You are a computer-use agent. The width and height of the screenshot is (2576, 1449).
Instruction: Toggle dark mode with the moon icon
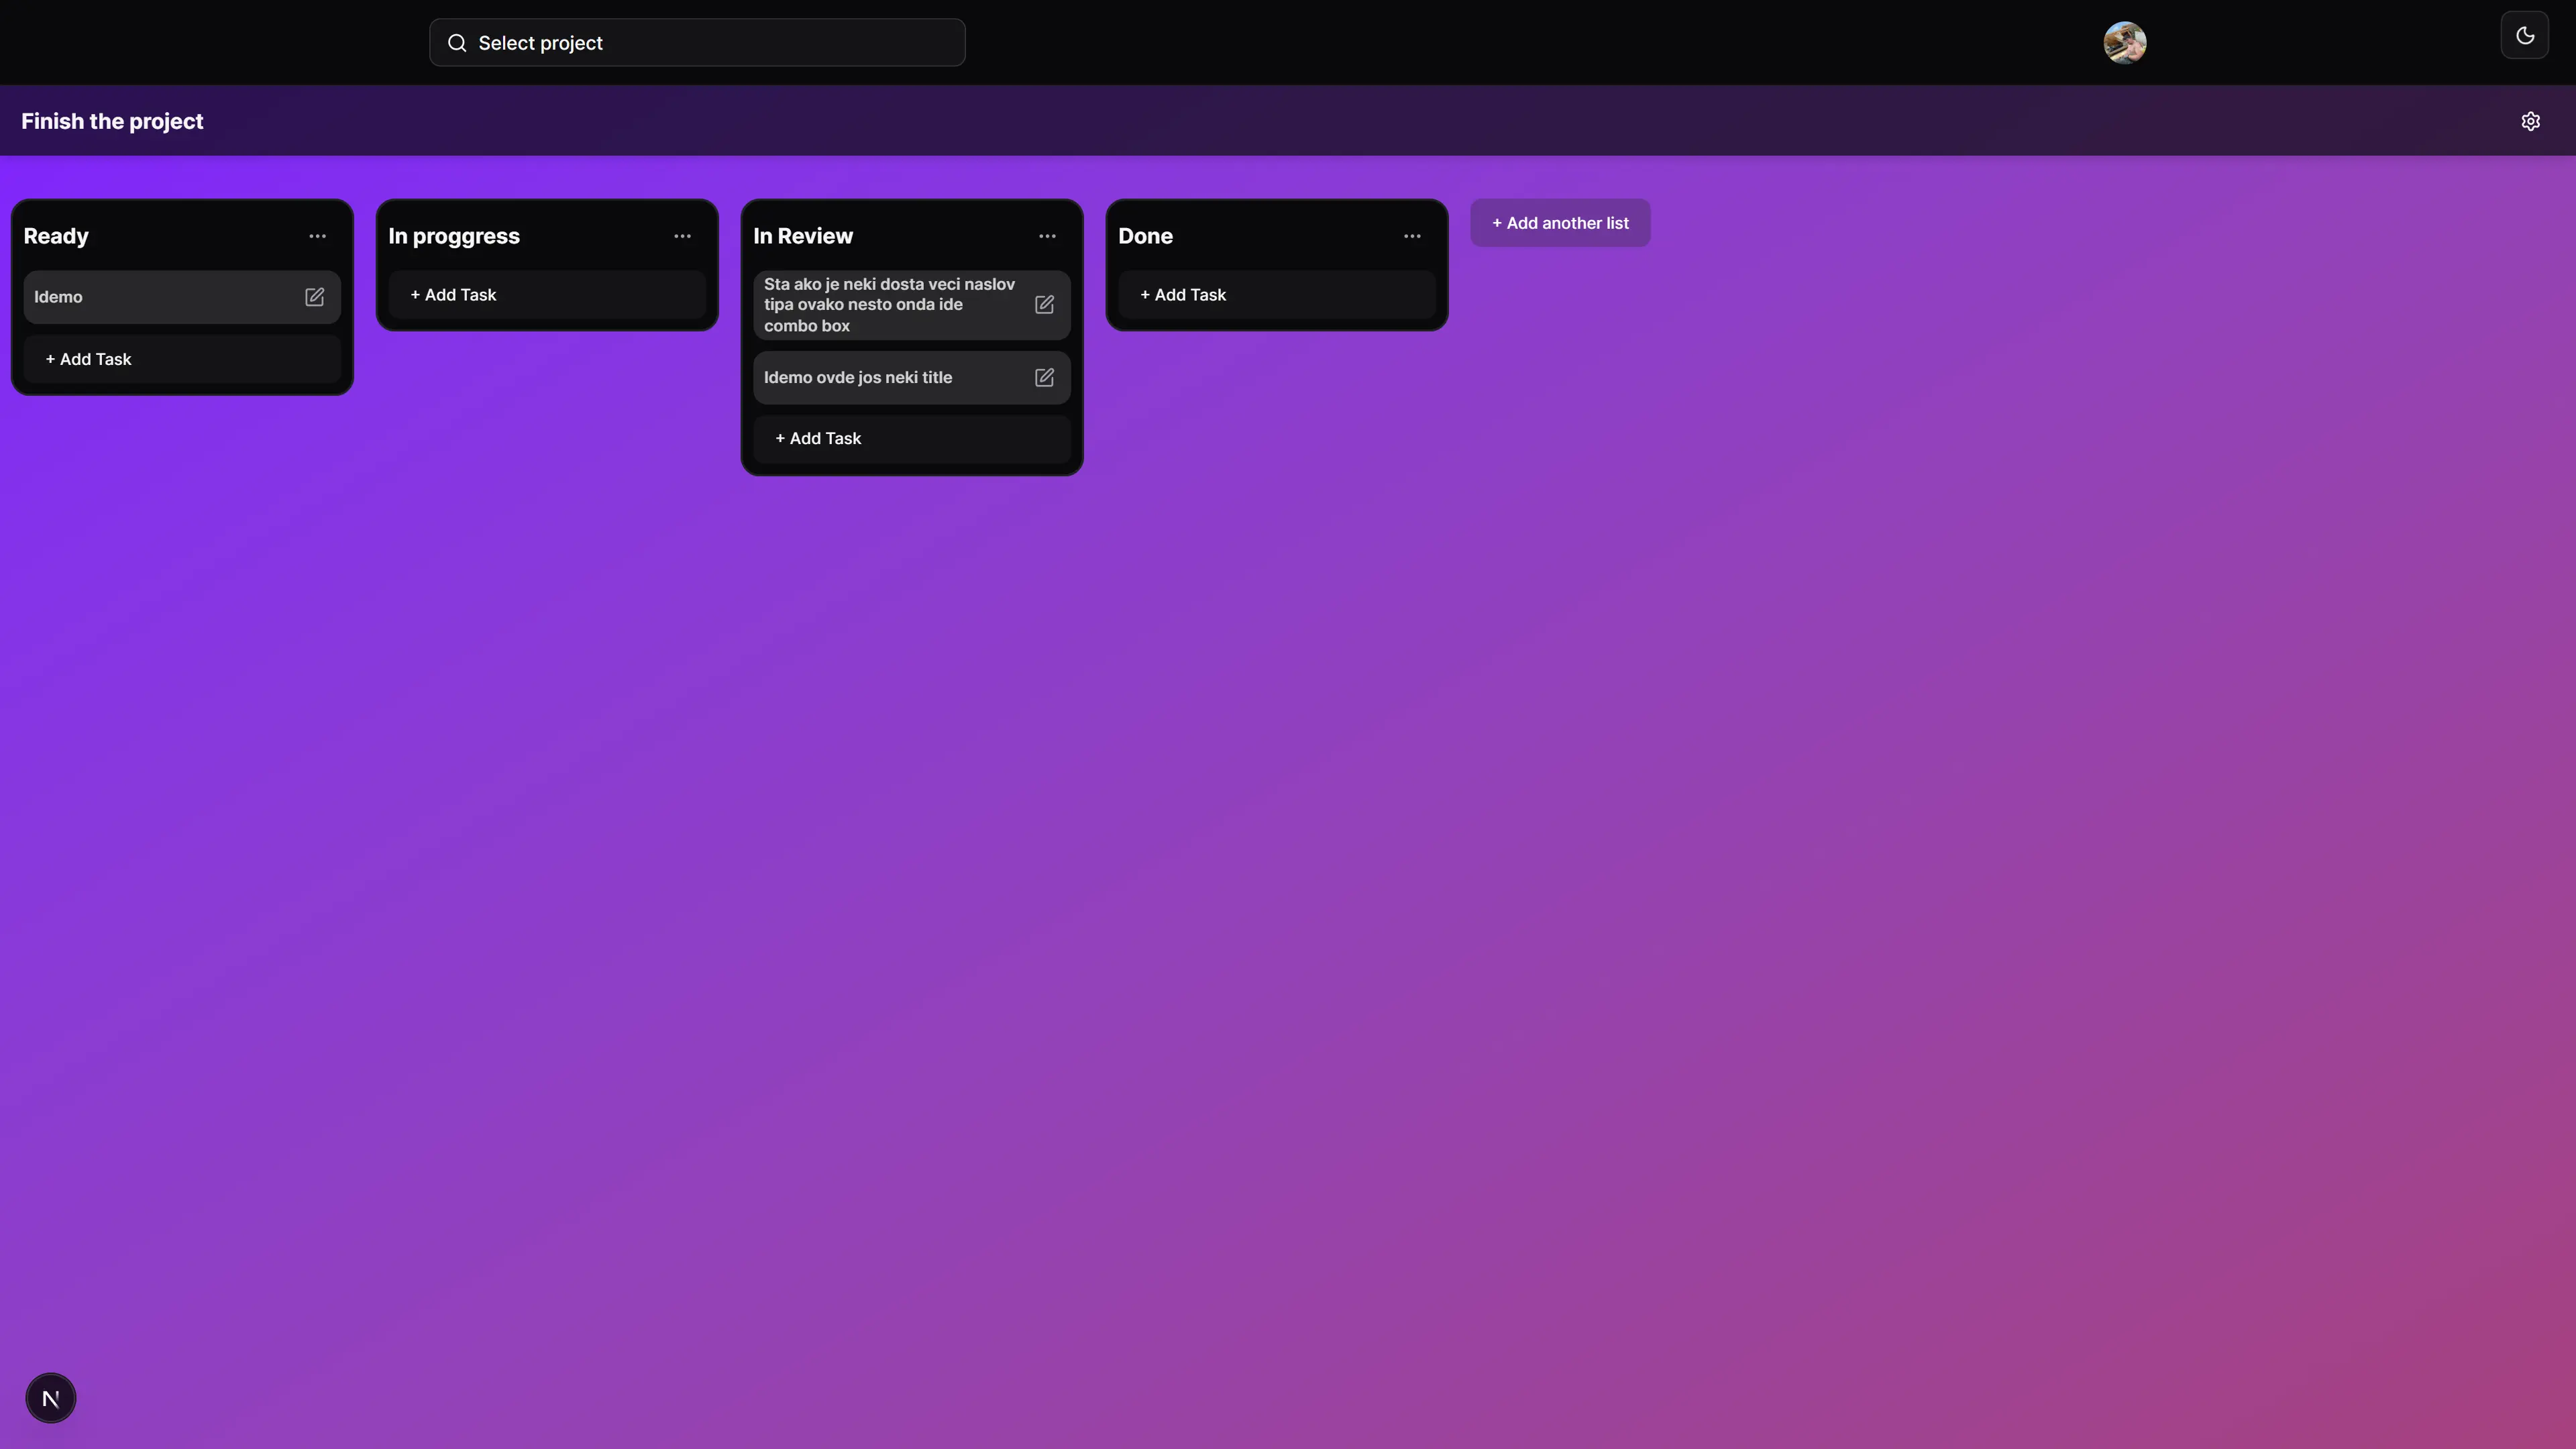(x=2525, y=35)
